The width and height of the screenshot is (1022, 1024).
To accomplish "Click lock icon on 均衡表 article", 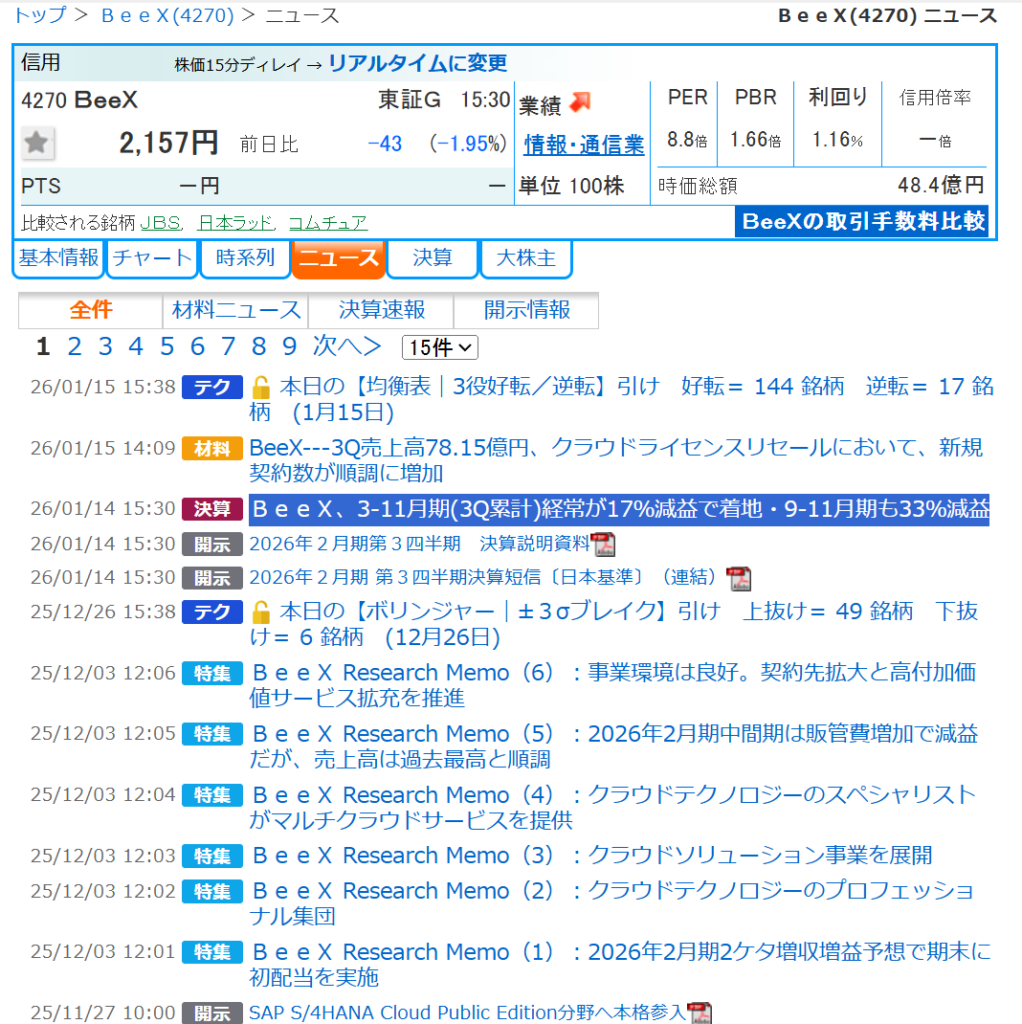I will click(x=261, y=387).
